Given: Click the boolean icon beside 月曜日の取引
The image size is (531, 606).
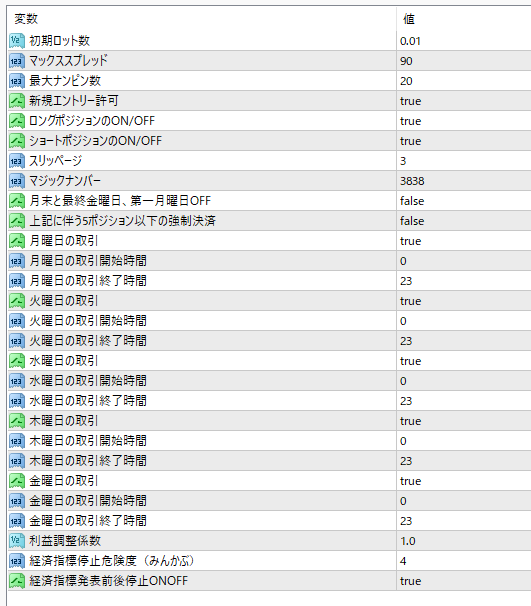Looking at the screenshot, I should [17, 241].
